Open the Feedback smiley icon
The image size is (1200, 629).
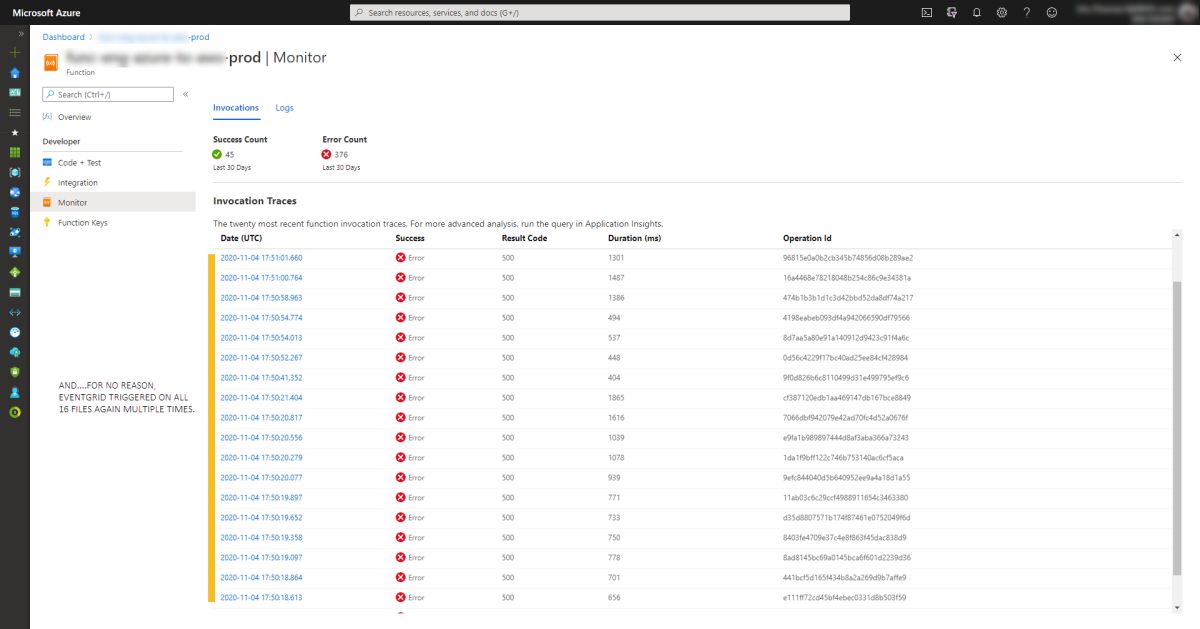(1051, 12)
